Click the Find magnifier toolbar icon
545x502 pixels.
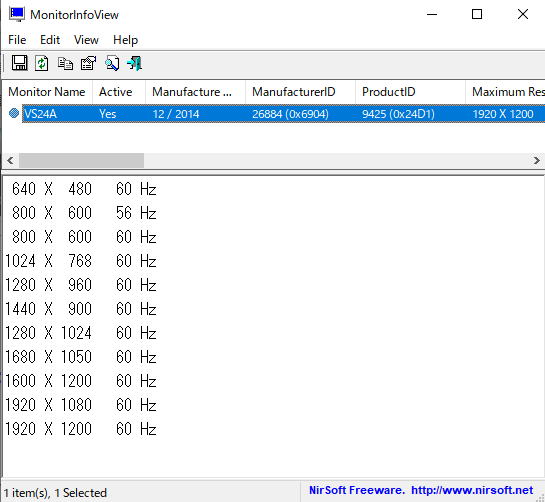pyautogui.click(x=112, y=63)
